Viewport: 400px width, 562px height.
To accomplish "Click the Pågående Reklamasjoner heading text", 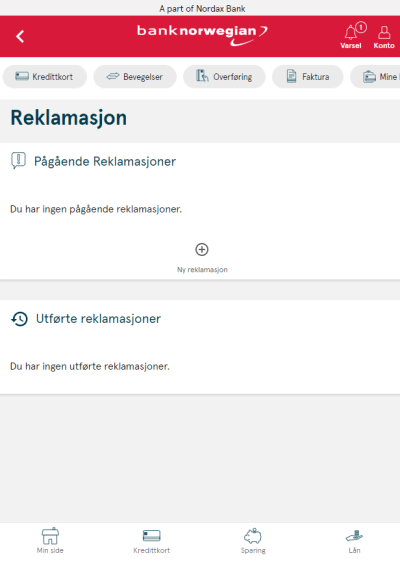I will point(105,162).
